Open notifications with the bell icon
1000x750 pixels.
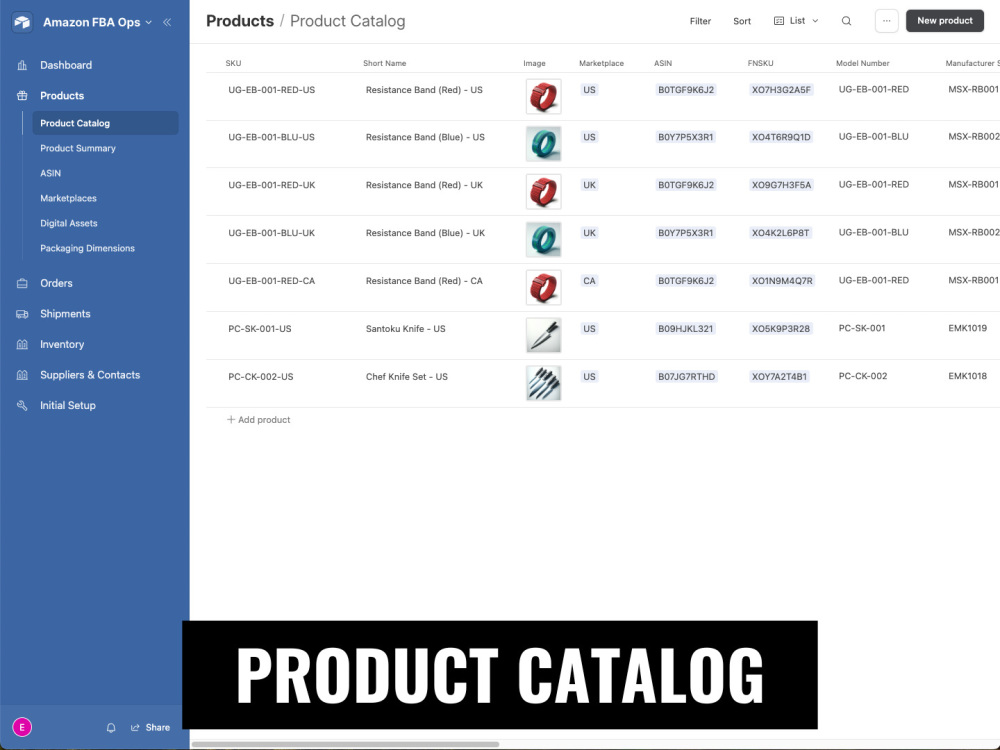point(111,728)
